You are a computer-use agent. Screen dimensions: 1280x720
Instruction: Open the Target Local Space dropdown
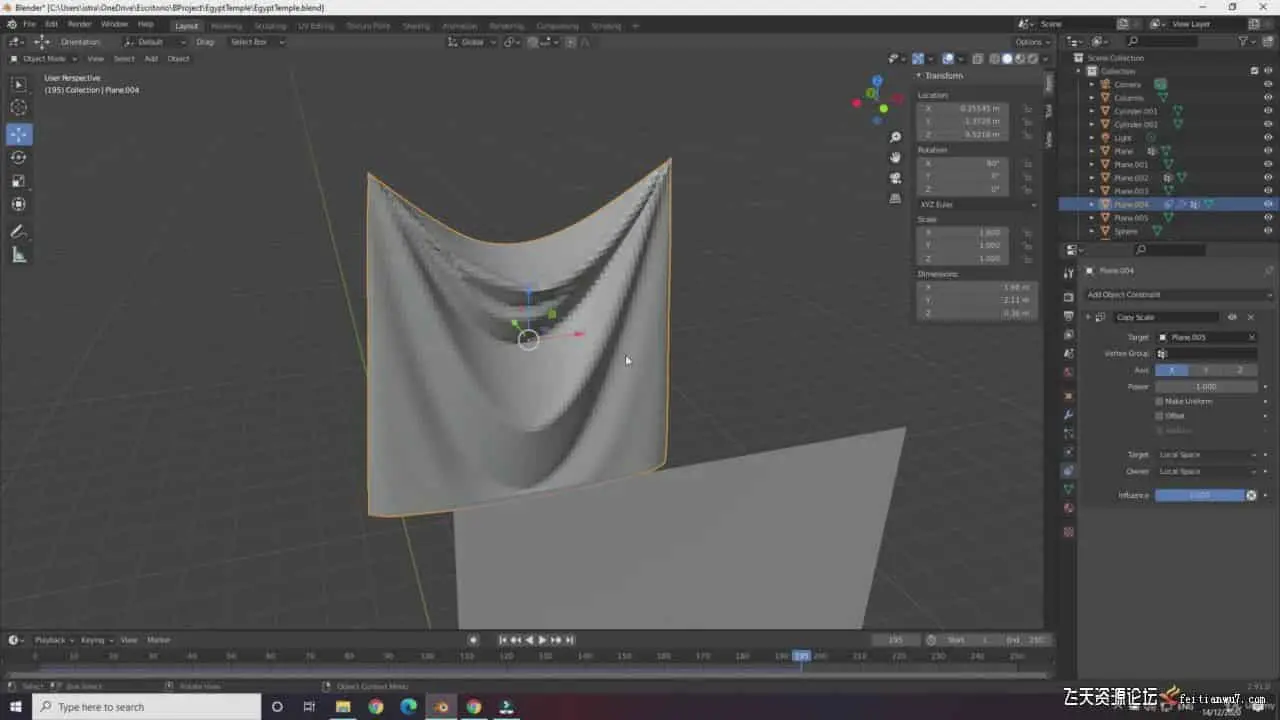(x=1206, y=455)
